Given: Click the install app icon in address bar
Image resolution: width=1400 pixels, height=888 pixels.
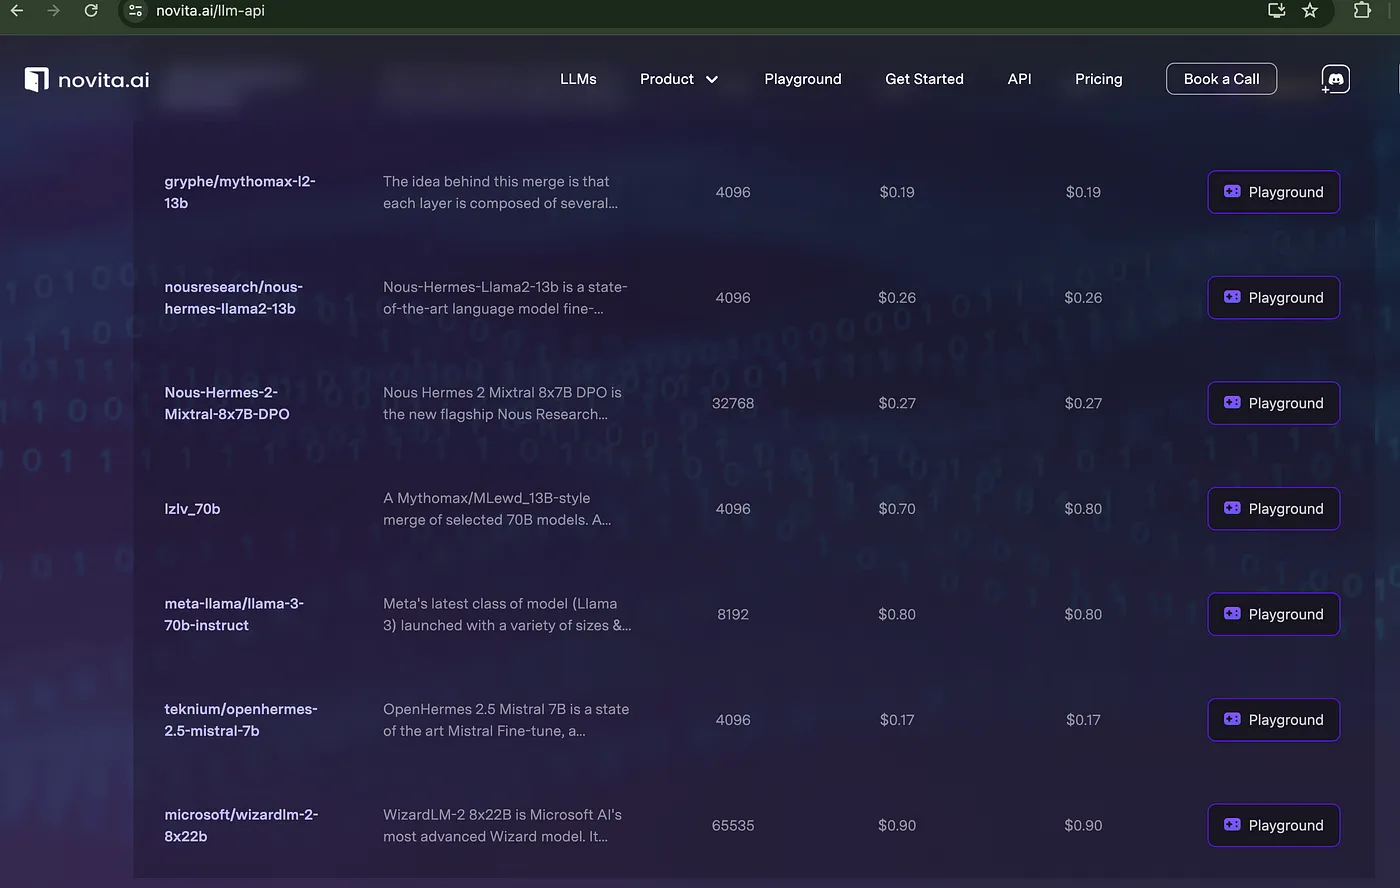Looking at the screenshot, I should click(x=1276, y=10).
